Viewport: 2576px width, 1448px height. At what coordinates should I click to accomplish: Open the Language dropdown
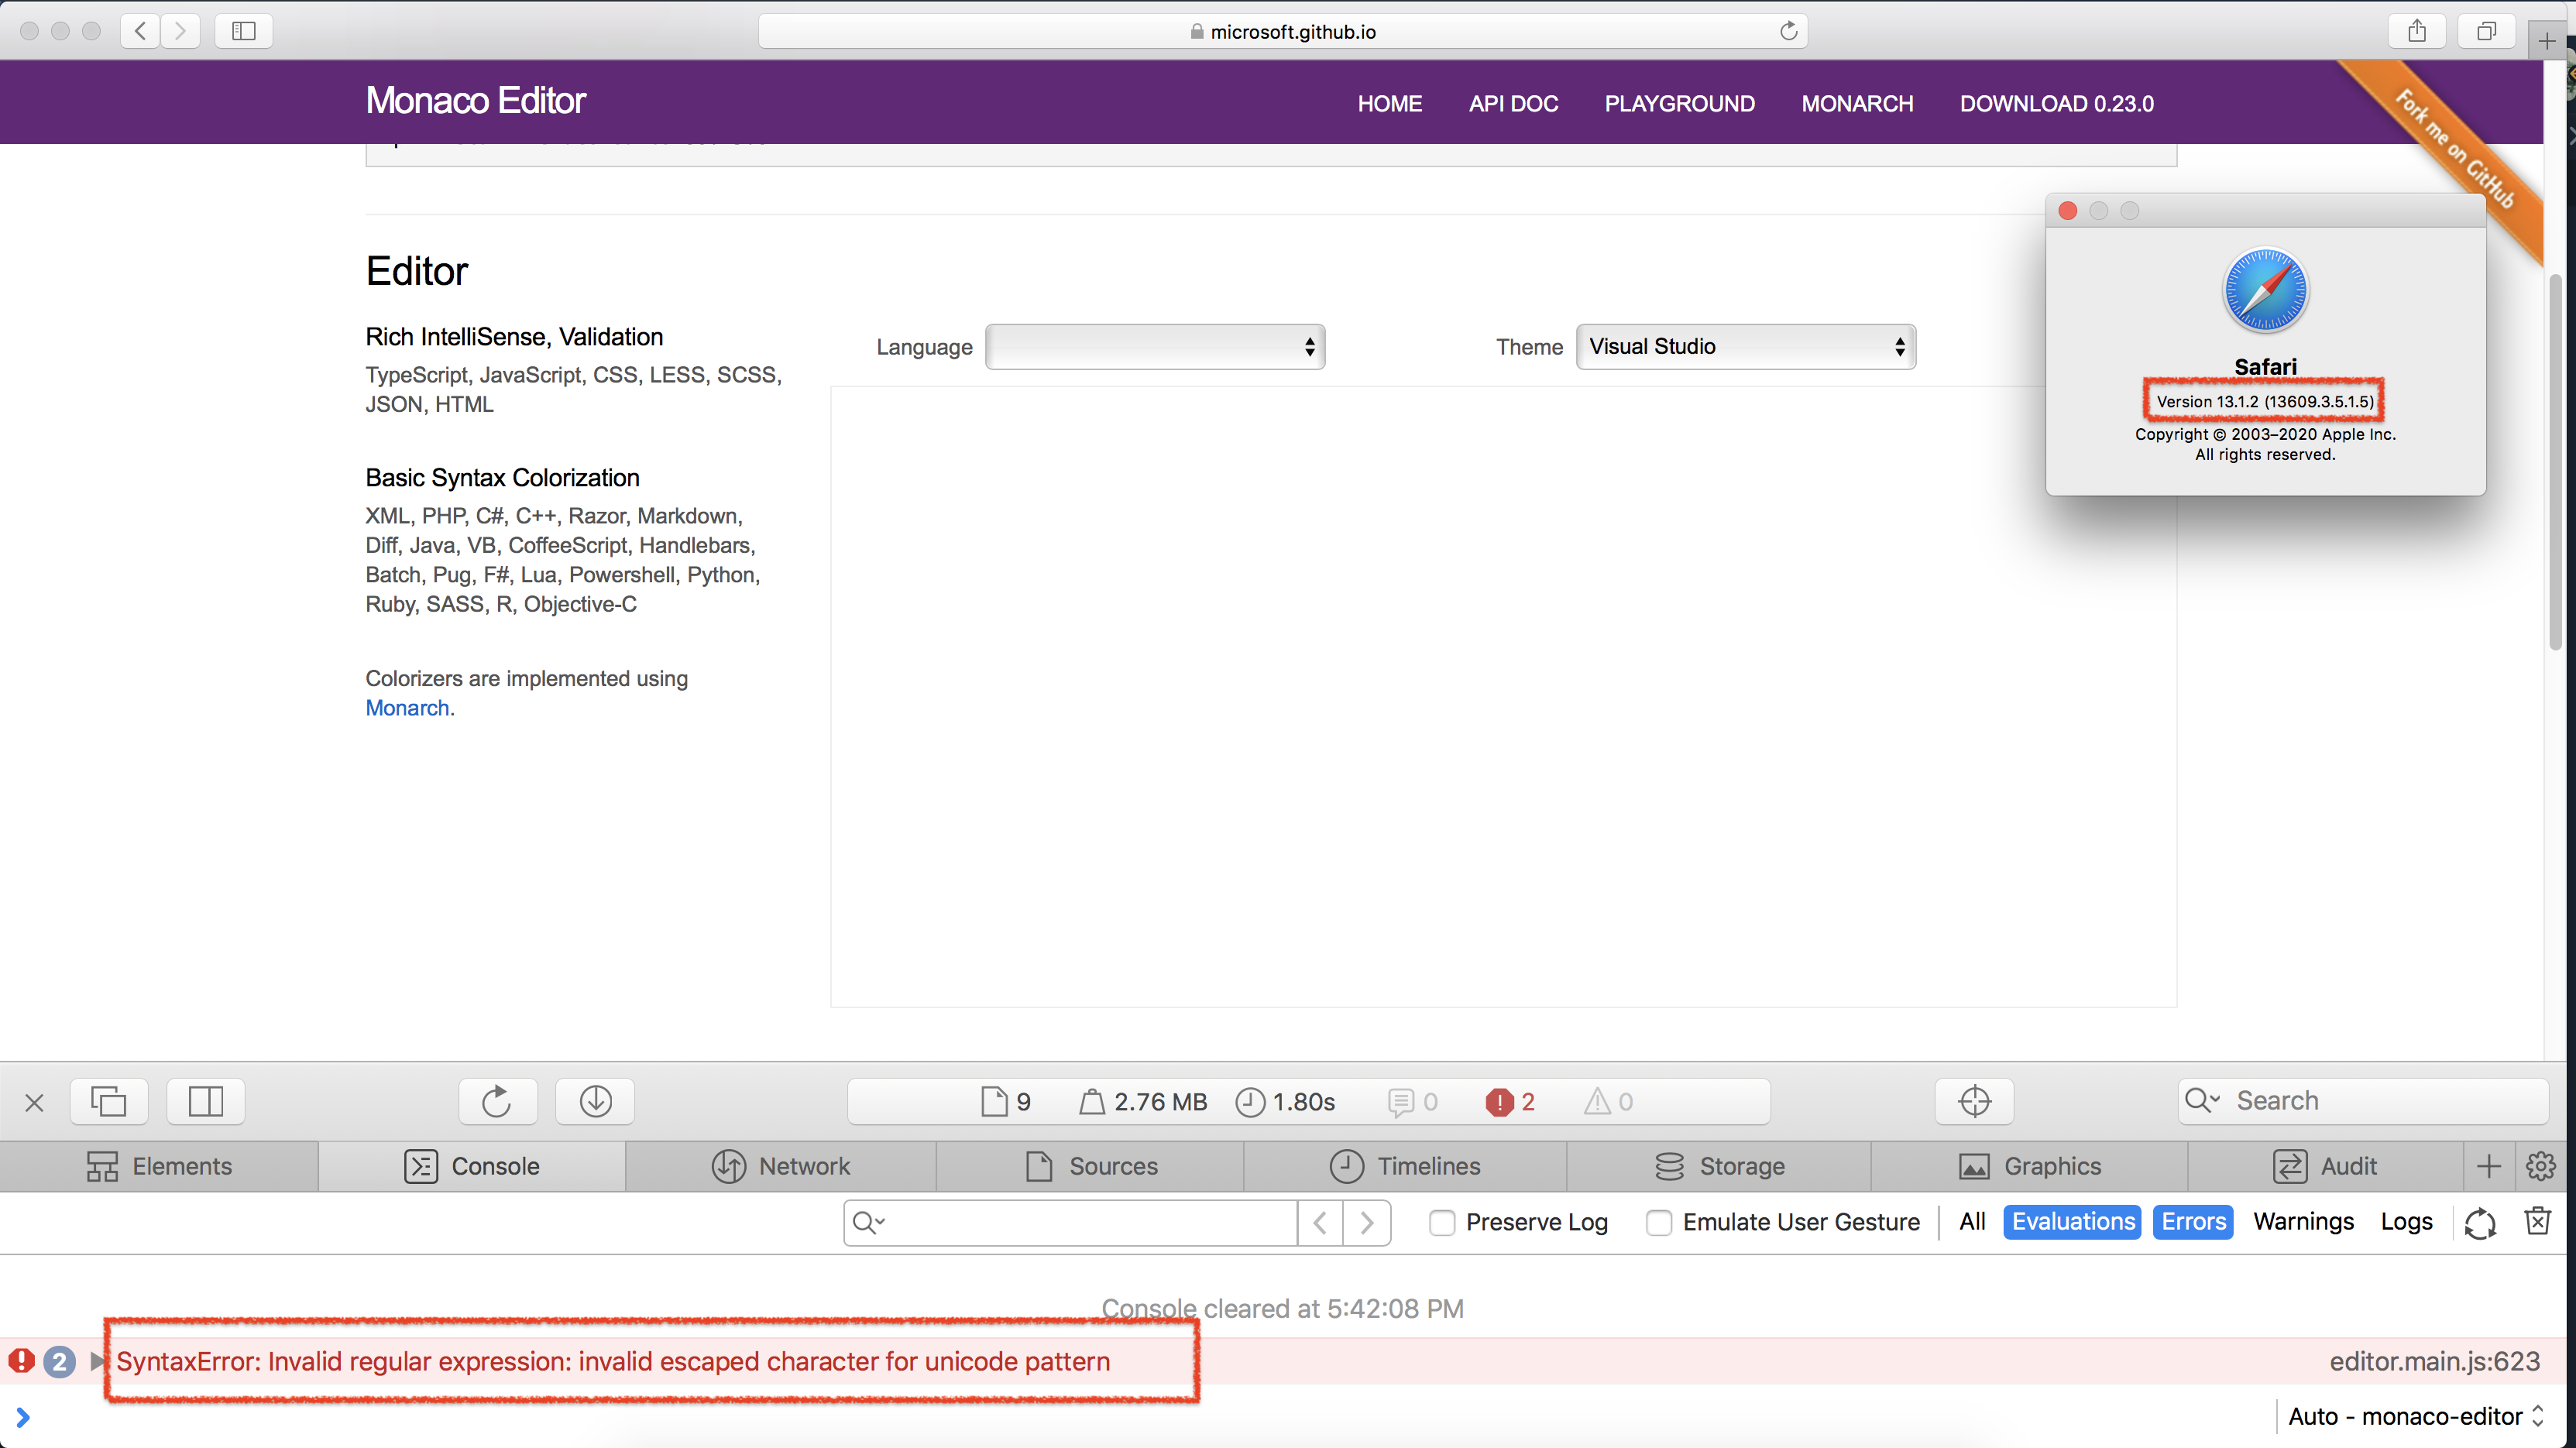[x=1155, y=347]
